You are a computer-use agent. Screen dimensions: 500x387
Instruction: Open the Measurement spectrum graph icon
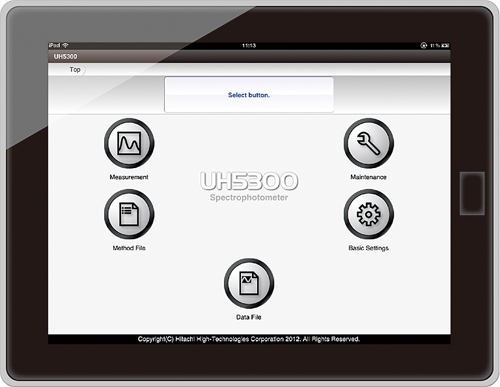click(x=129, y=143)
